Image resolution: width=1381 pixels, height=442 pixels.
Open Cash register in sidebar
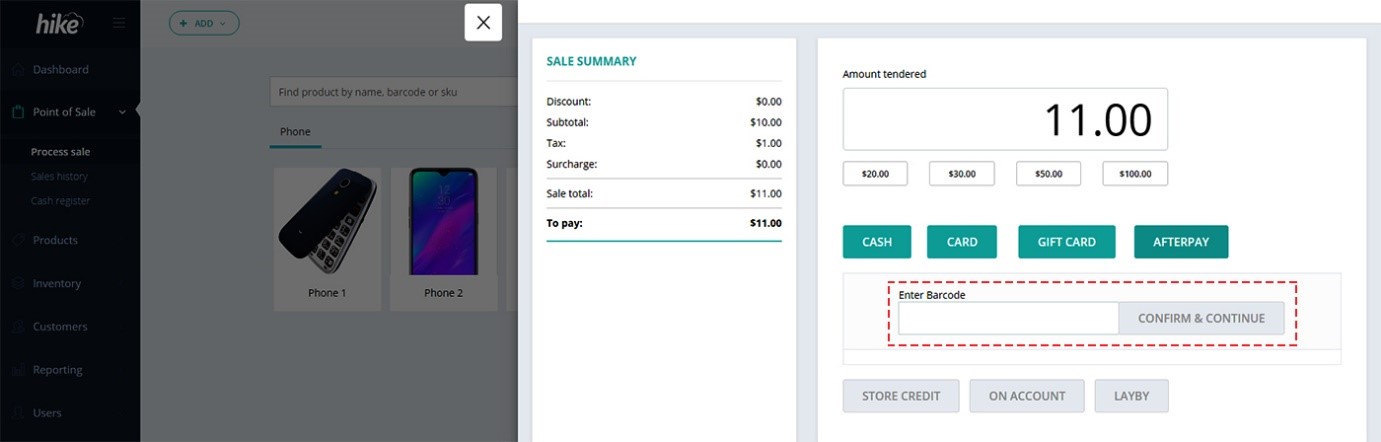[60, 201]
